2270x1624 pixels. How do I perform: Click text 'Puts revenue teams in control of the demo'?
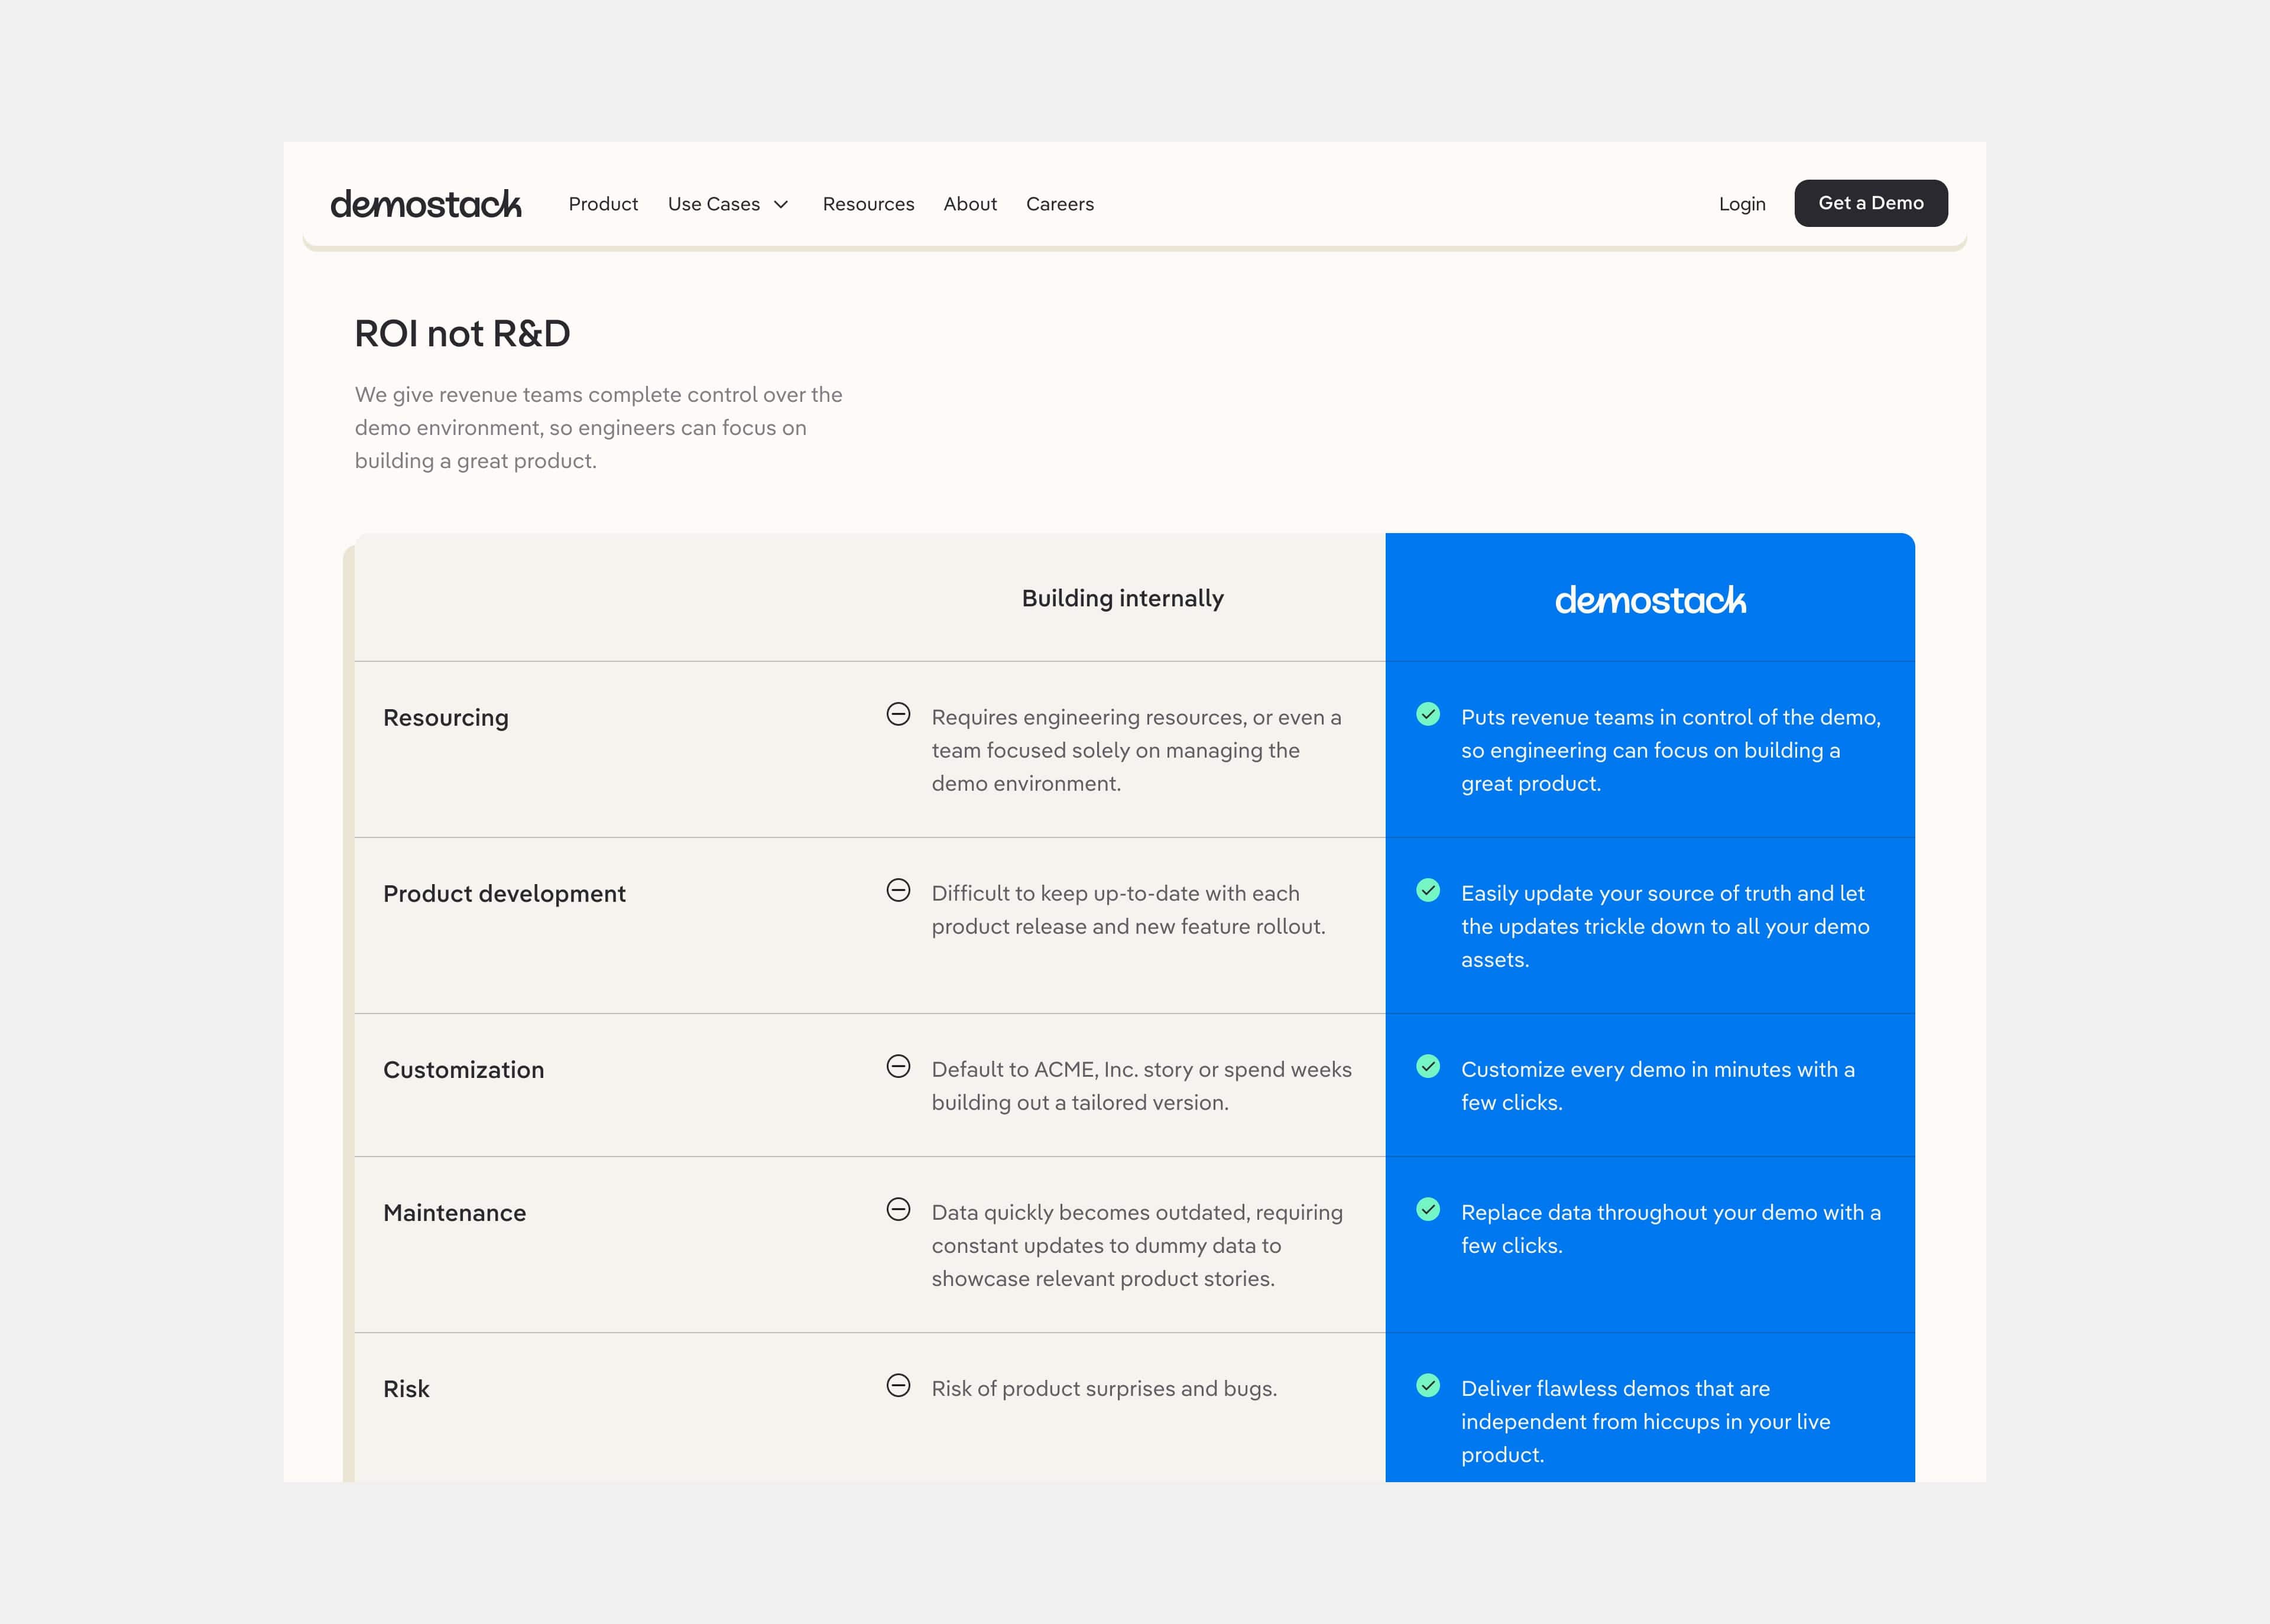[1669, 717]
